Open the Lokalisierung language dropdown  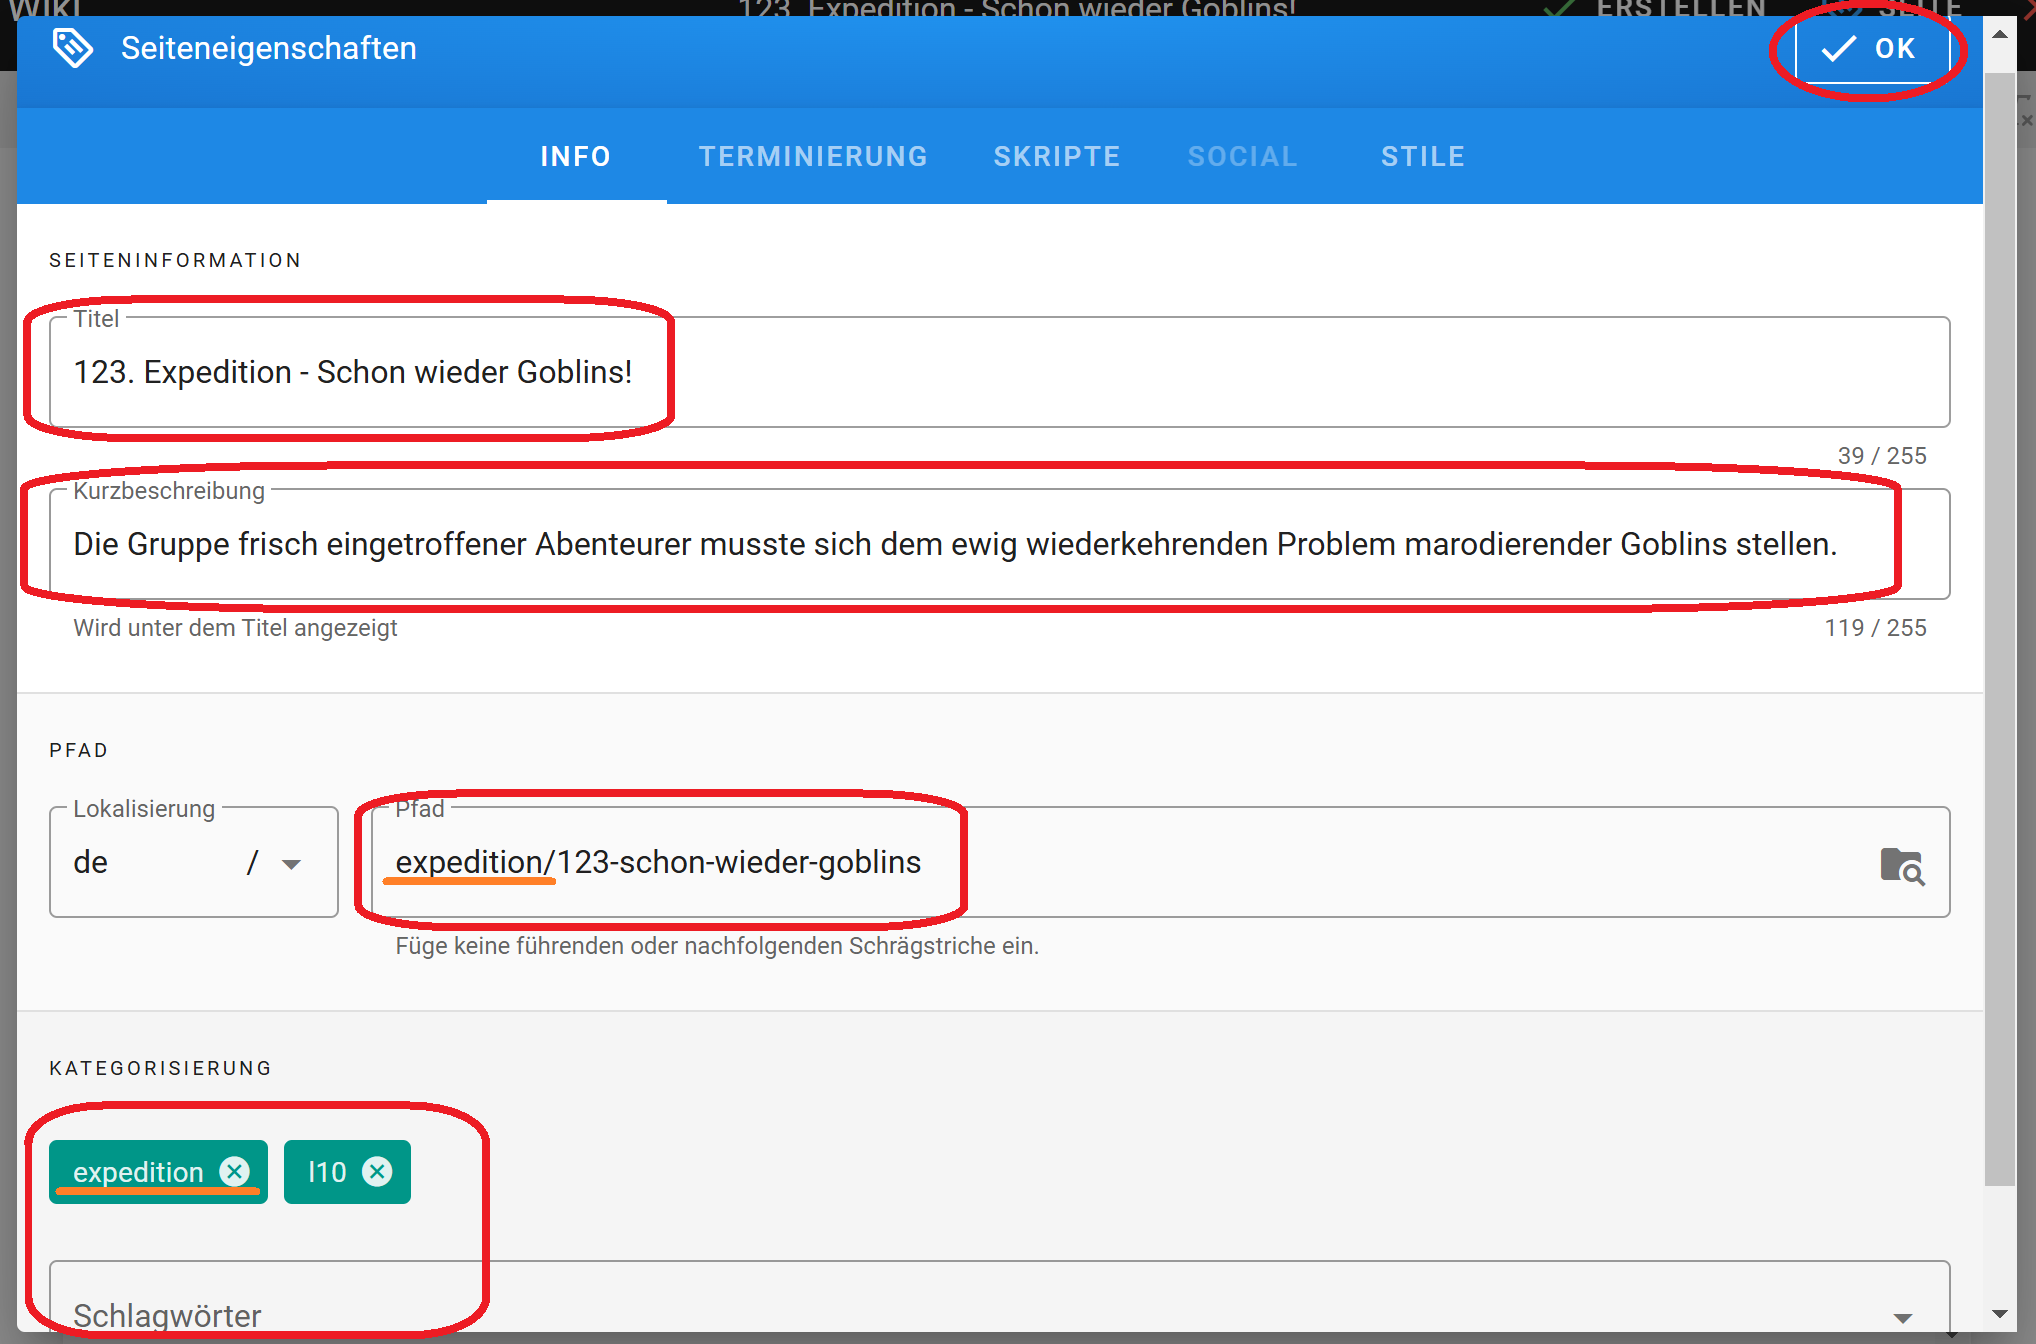click(291, 864)
